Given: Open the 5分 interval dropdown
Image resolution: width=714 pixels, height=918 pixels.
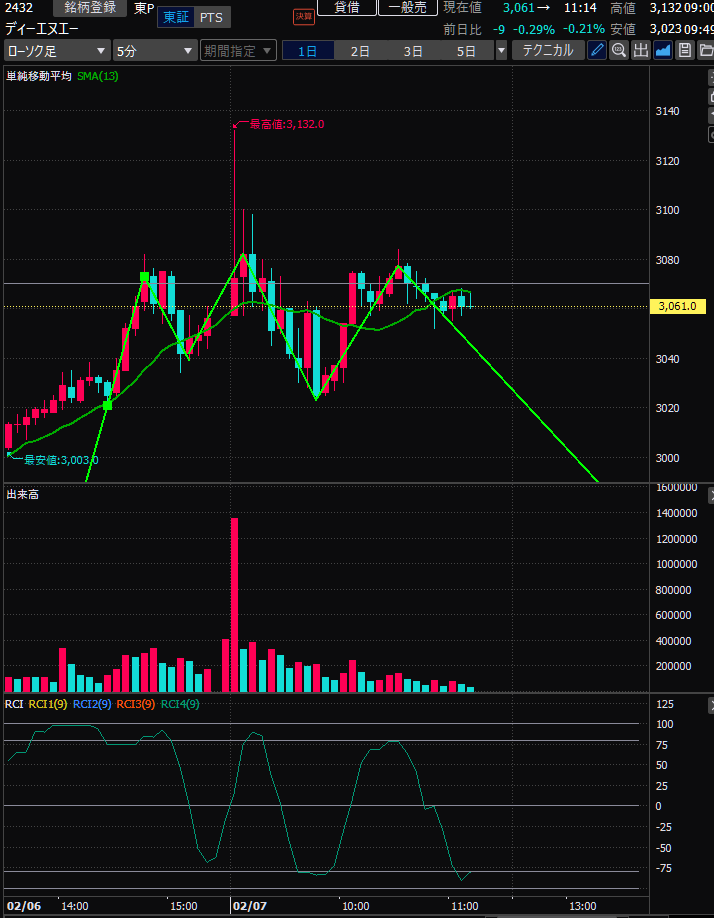Looking at the screenshot, I should [154, 50].
